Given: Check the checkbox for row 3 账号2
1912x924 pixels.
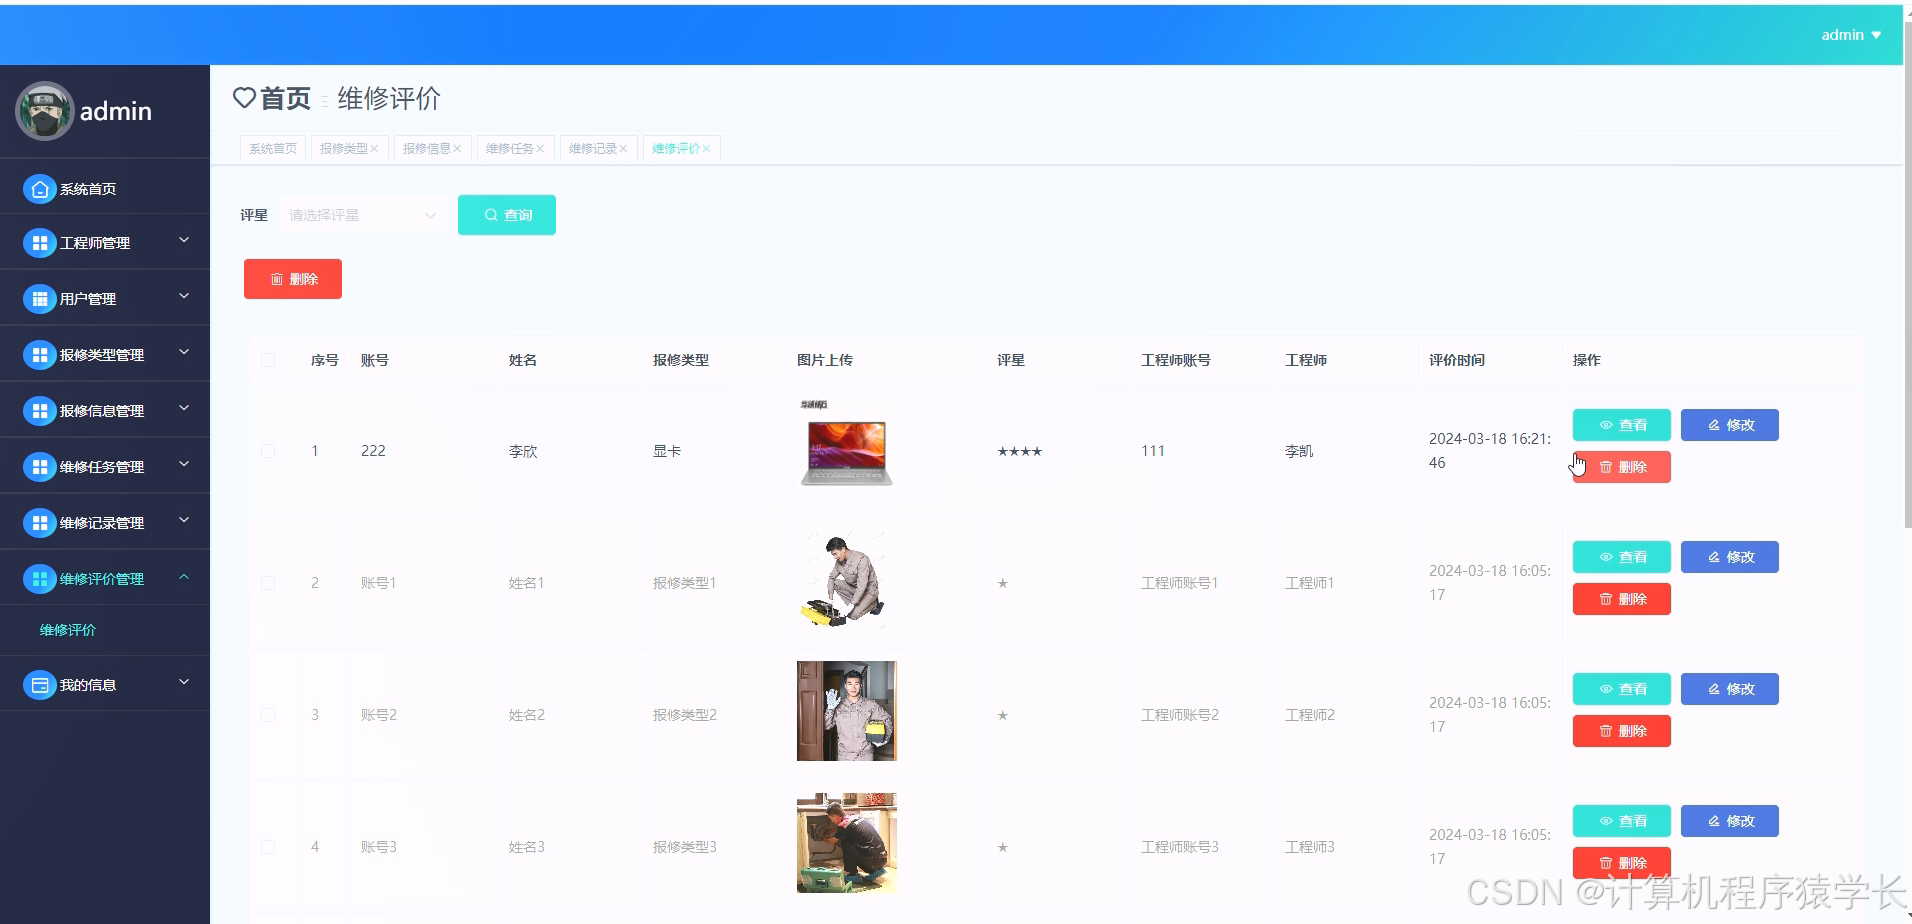Looking at the screenshot, I should pyautogui.click(x=268, y=714).
